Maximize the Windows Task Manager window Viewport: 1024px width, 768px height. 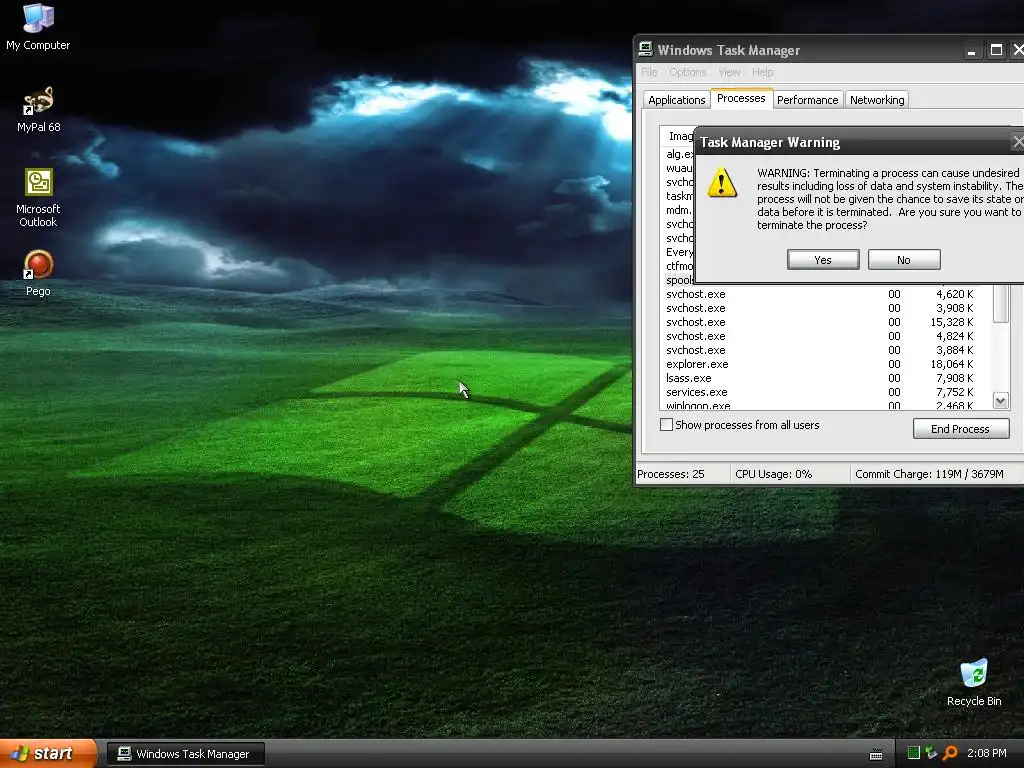click(996, 50)
